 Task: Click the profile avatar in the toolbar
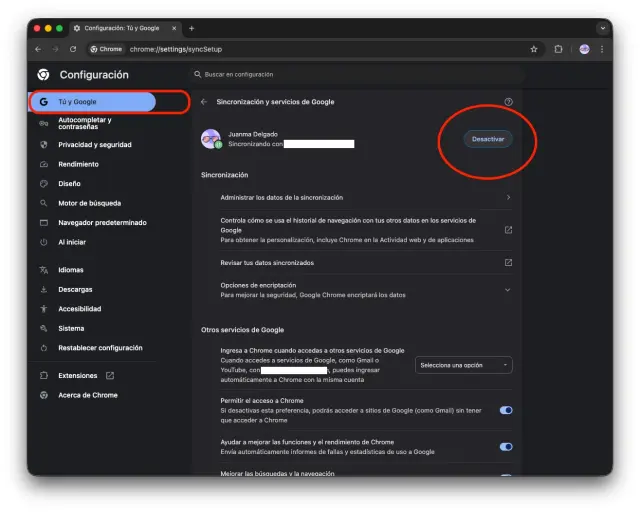coord(584,49)
